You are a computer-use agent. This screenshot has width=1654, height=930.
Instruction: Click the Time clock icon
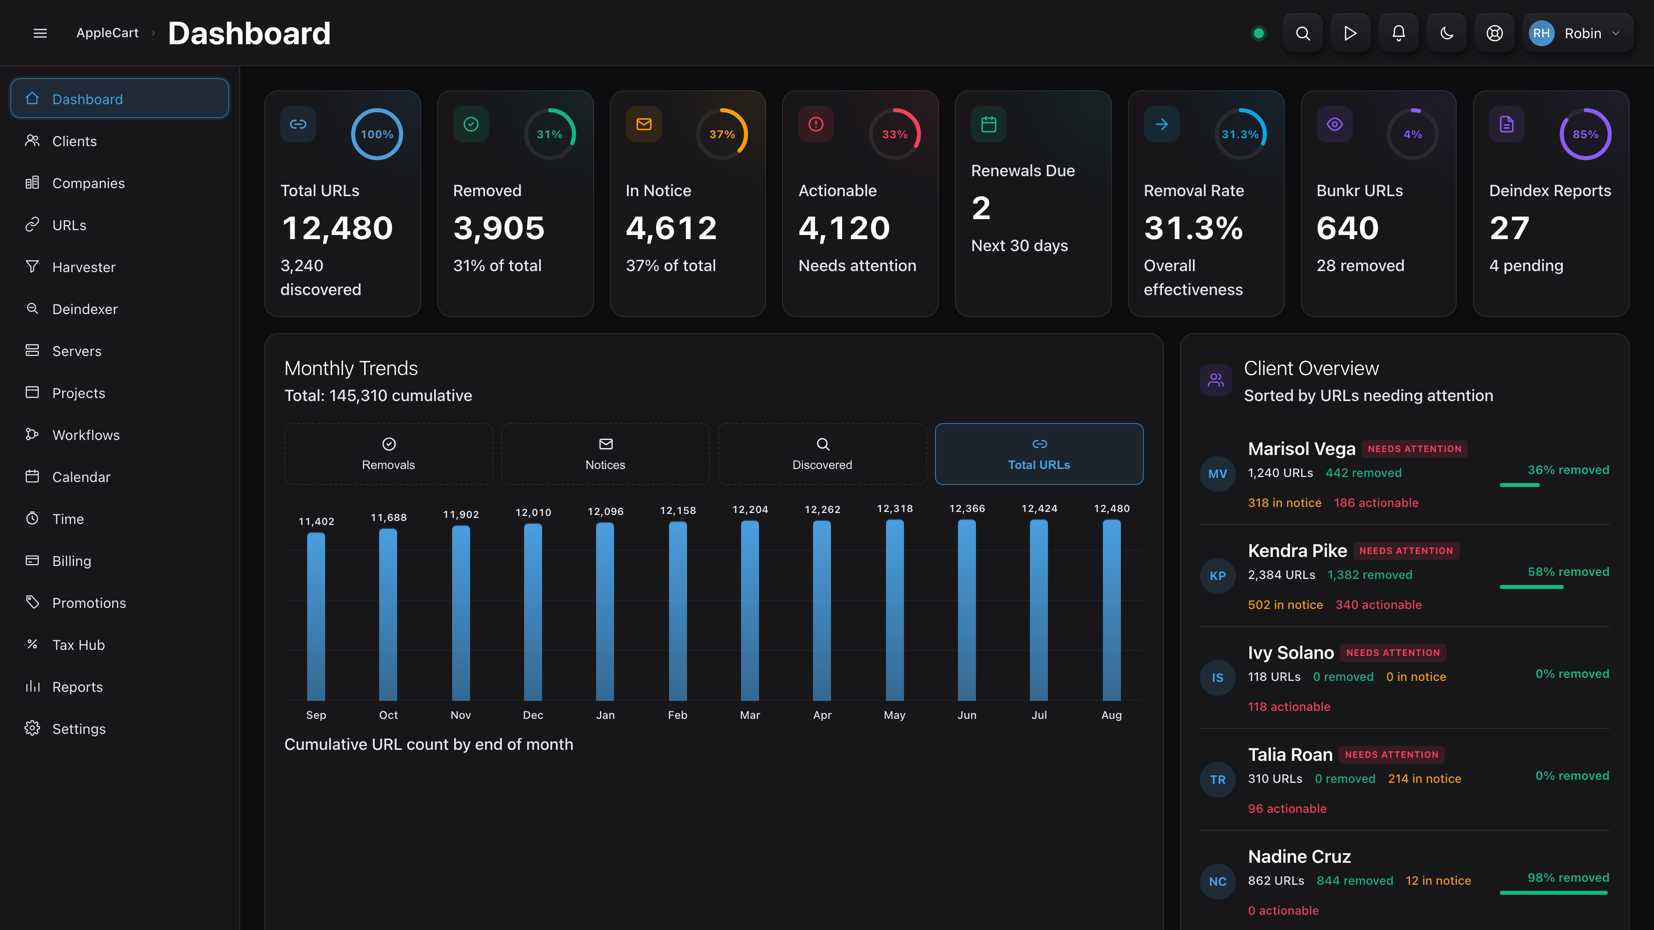click(x=32, y=519)
